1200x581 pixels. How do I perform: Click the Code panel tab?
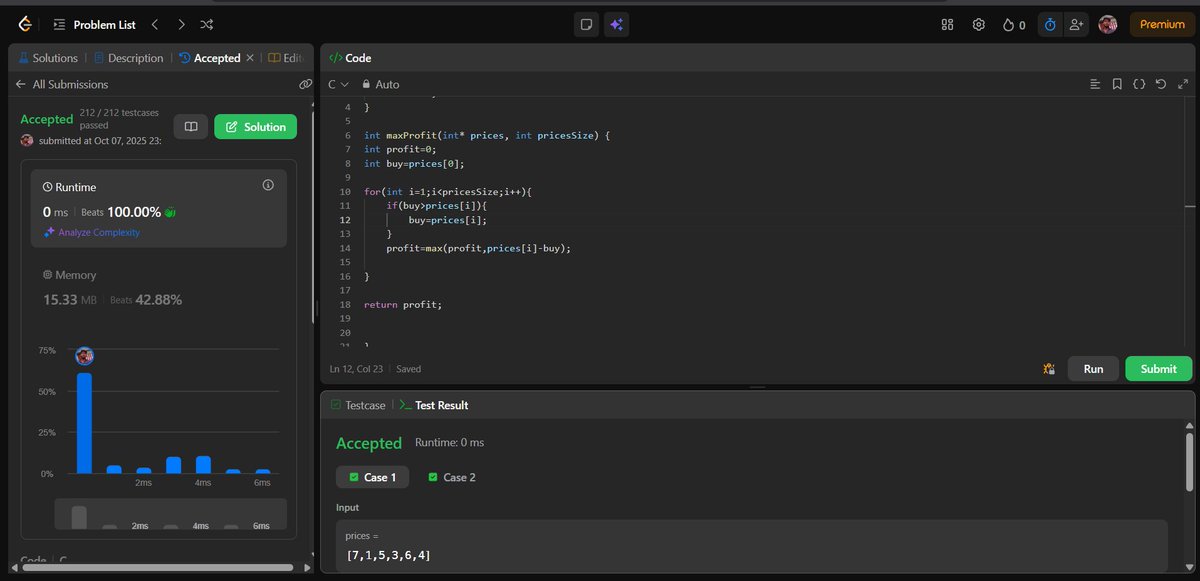tap(351, 58)
